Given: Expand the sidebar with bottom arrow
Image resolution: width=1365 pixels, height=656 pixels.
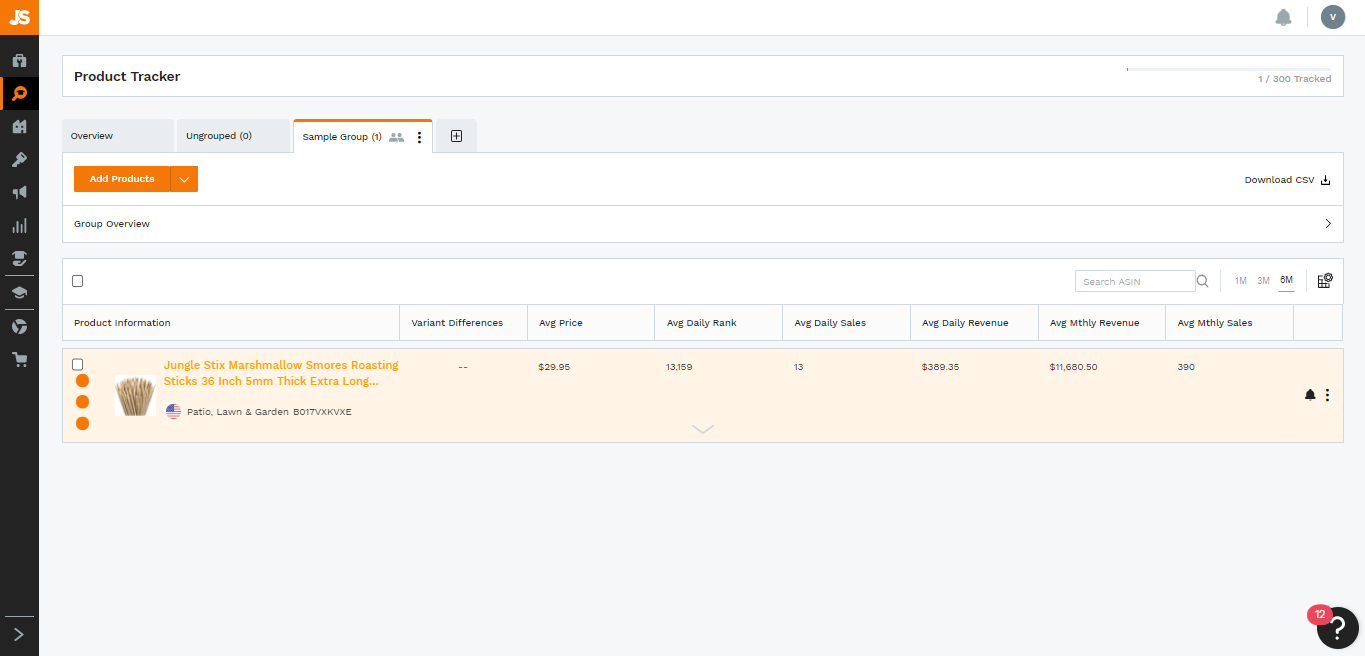Looking at the screenshot, I should point(19,634).
